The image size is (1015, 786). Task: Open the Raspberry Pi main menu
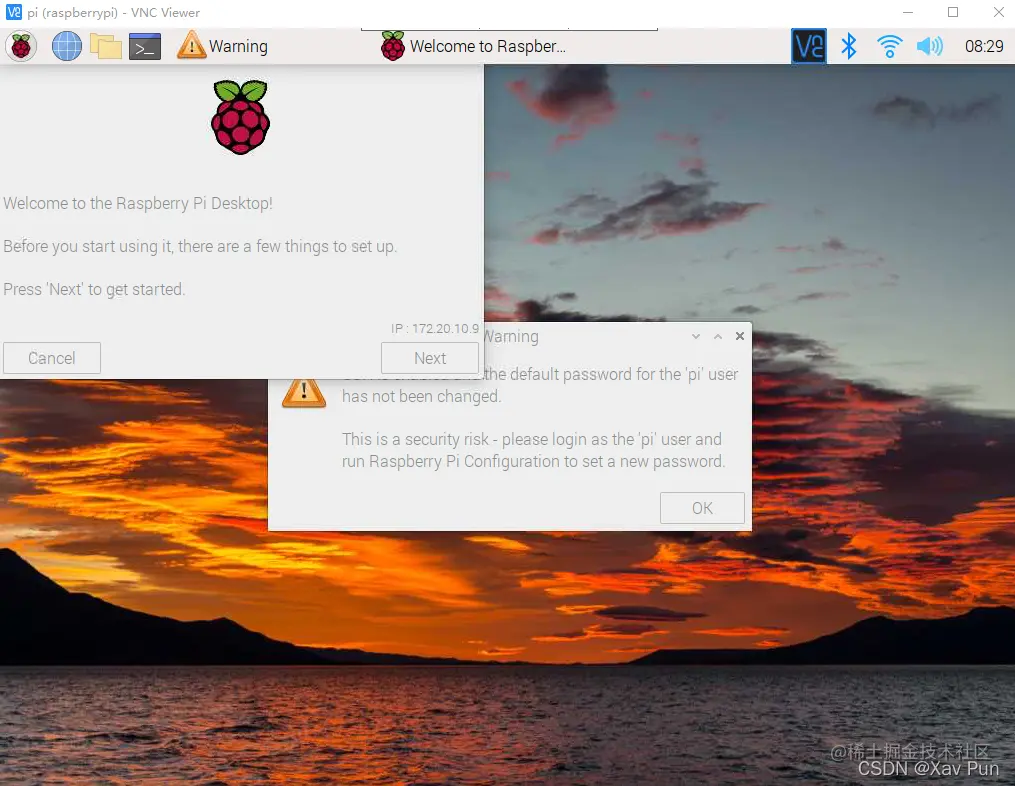21,47
